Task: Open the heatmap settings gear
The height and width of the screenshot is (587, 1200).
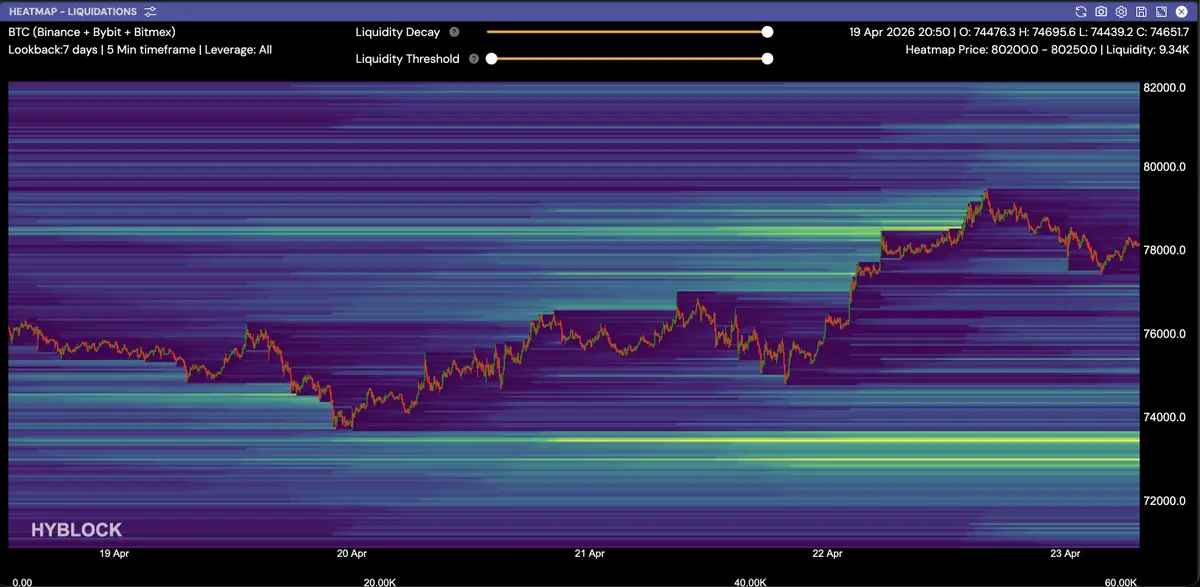Action: point(1121,11)
